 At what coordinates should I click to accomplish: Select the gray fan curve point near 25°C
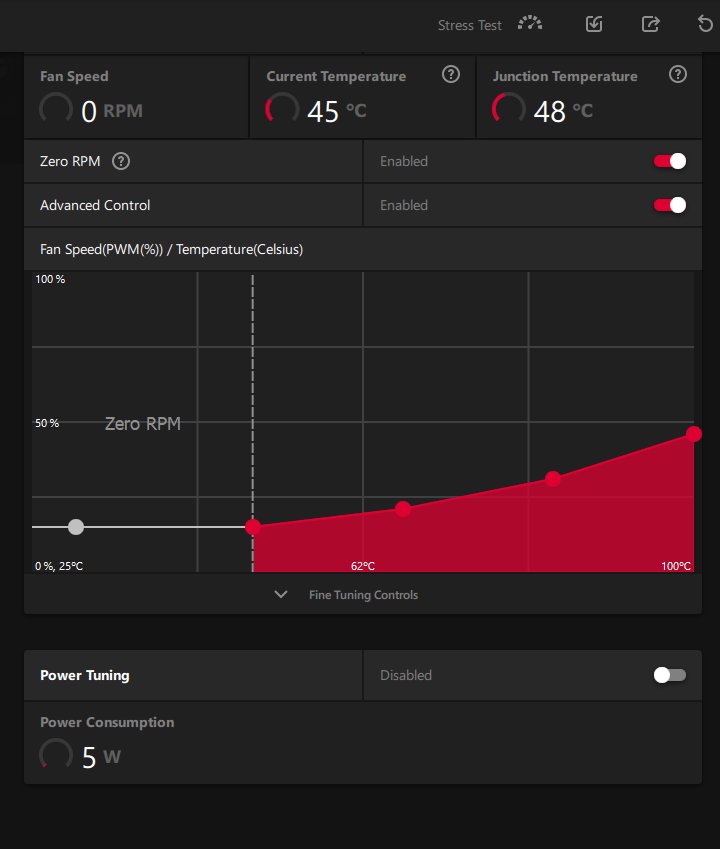click(x=76, y=527)
